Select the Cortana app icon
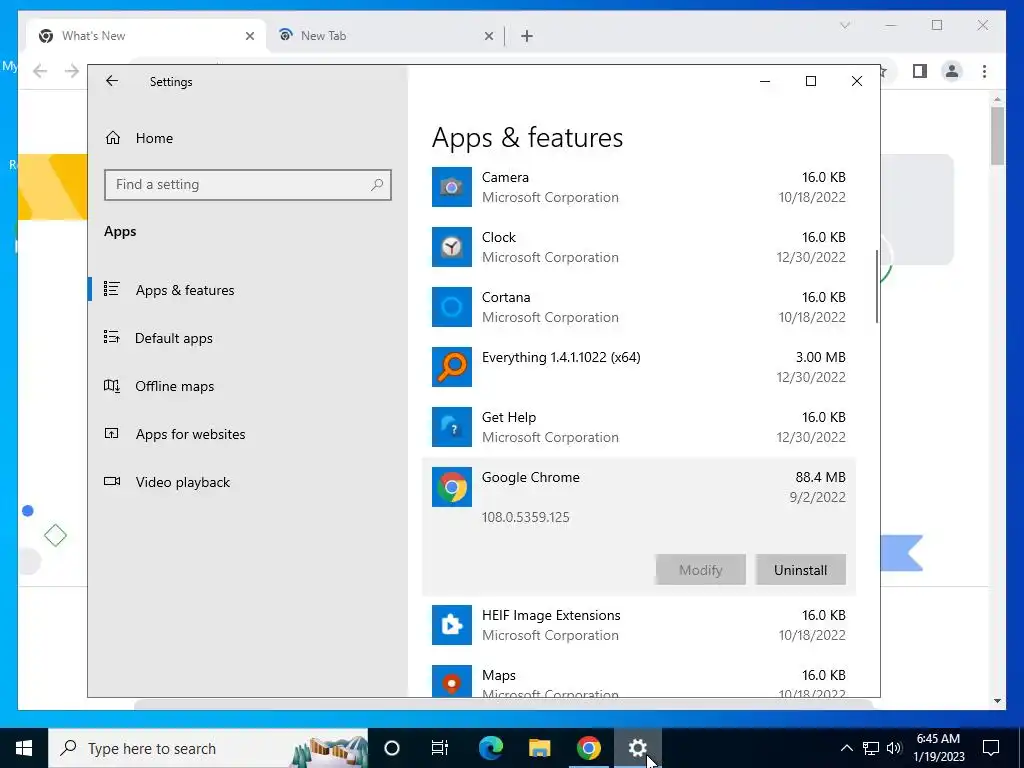The height and width of the screenshot is (768, 1024). [x=452, y=307]
